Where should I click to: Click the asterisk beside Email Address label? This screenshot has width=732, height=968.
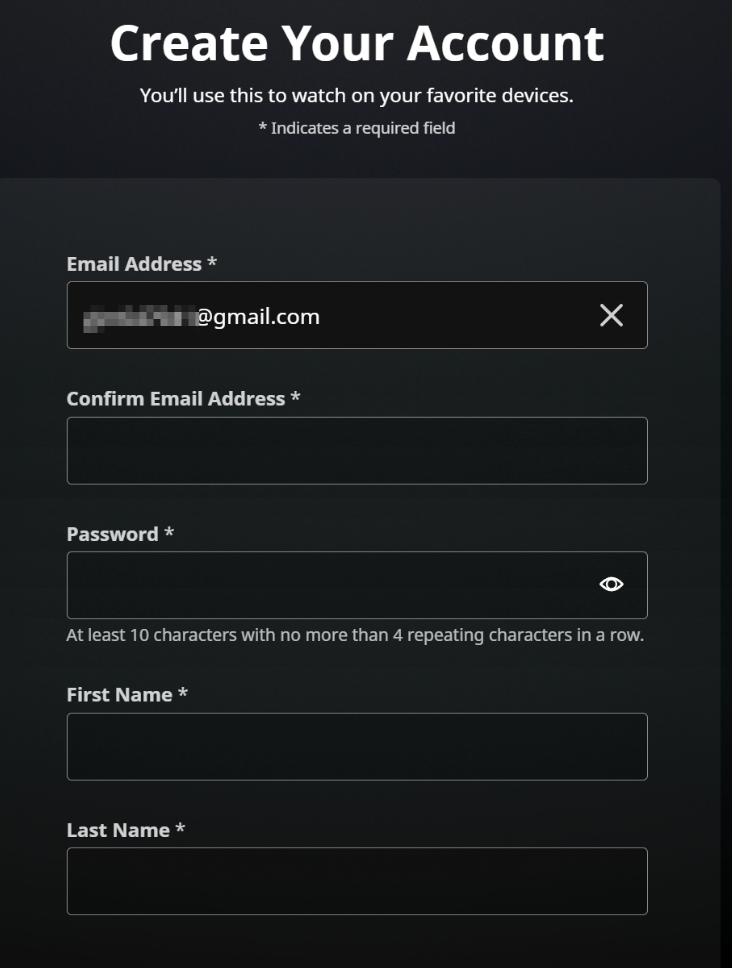tap(212, 264)
